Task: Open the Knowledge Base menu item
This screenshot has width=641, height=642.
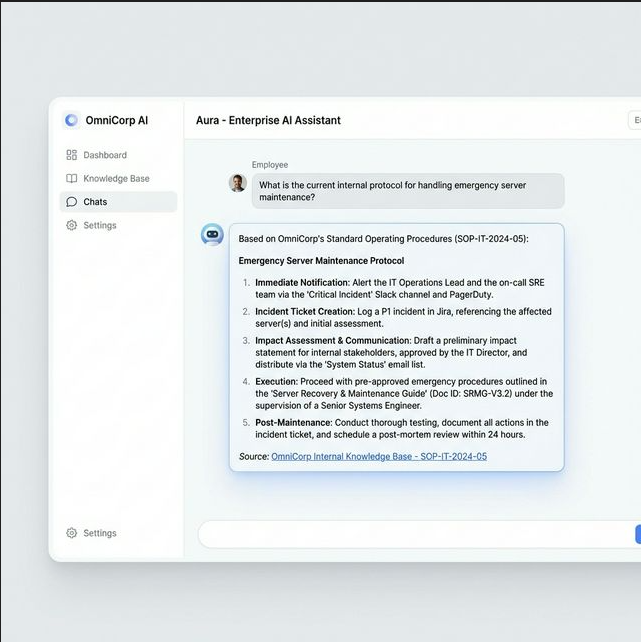Action: (116, 179)
